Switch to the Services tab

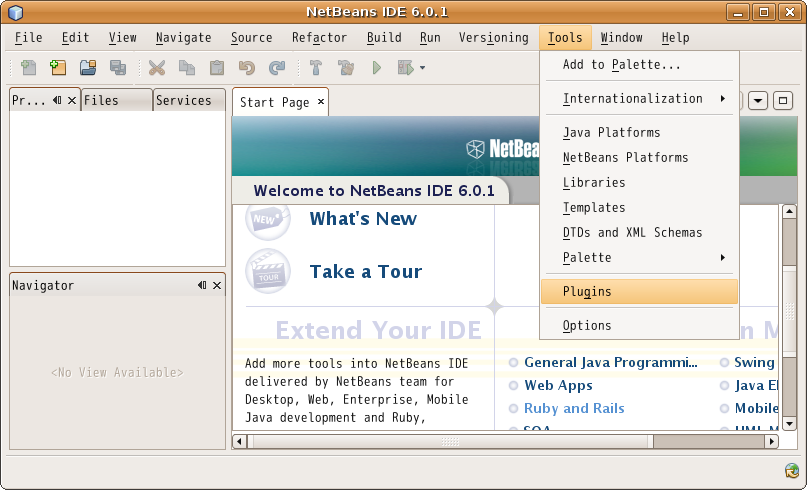pos(184,100)
